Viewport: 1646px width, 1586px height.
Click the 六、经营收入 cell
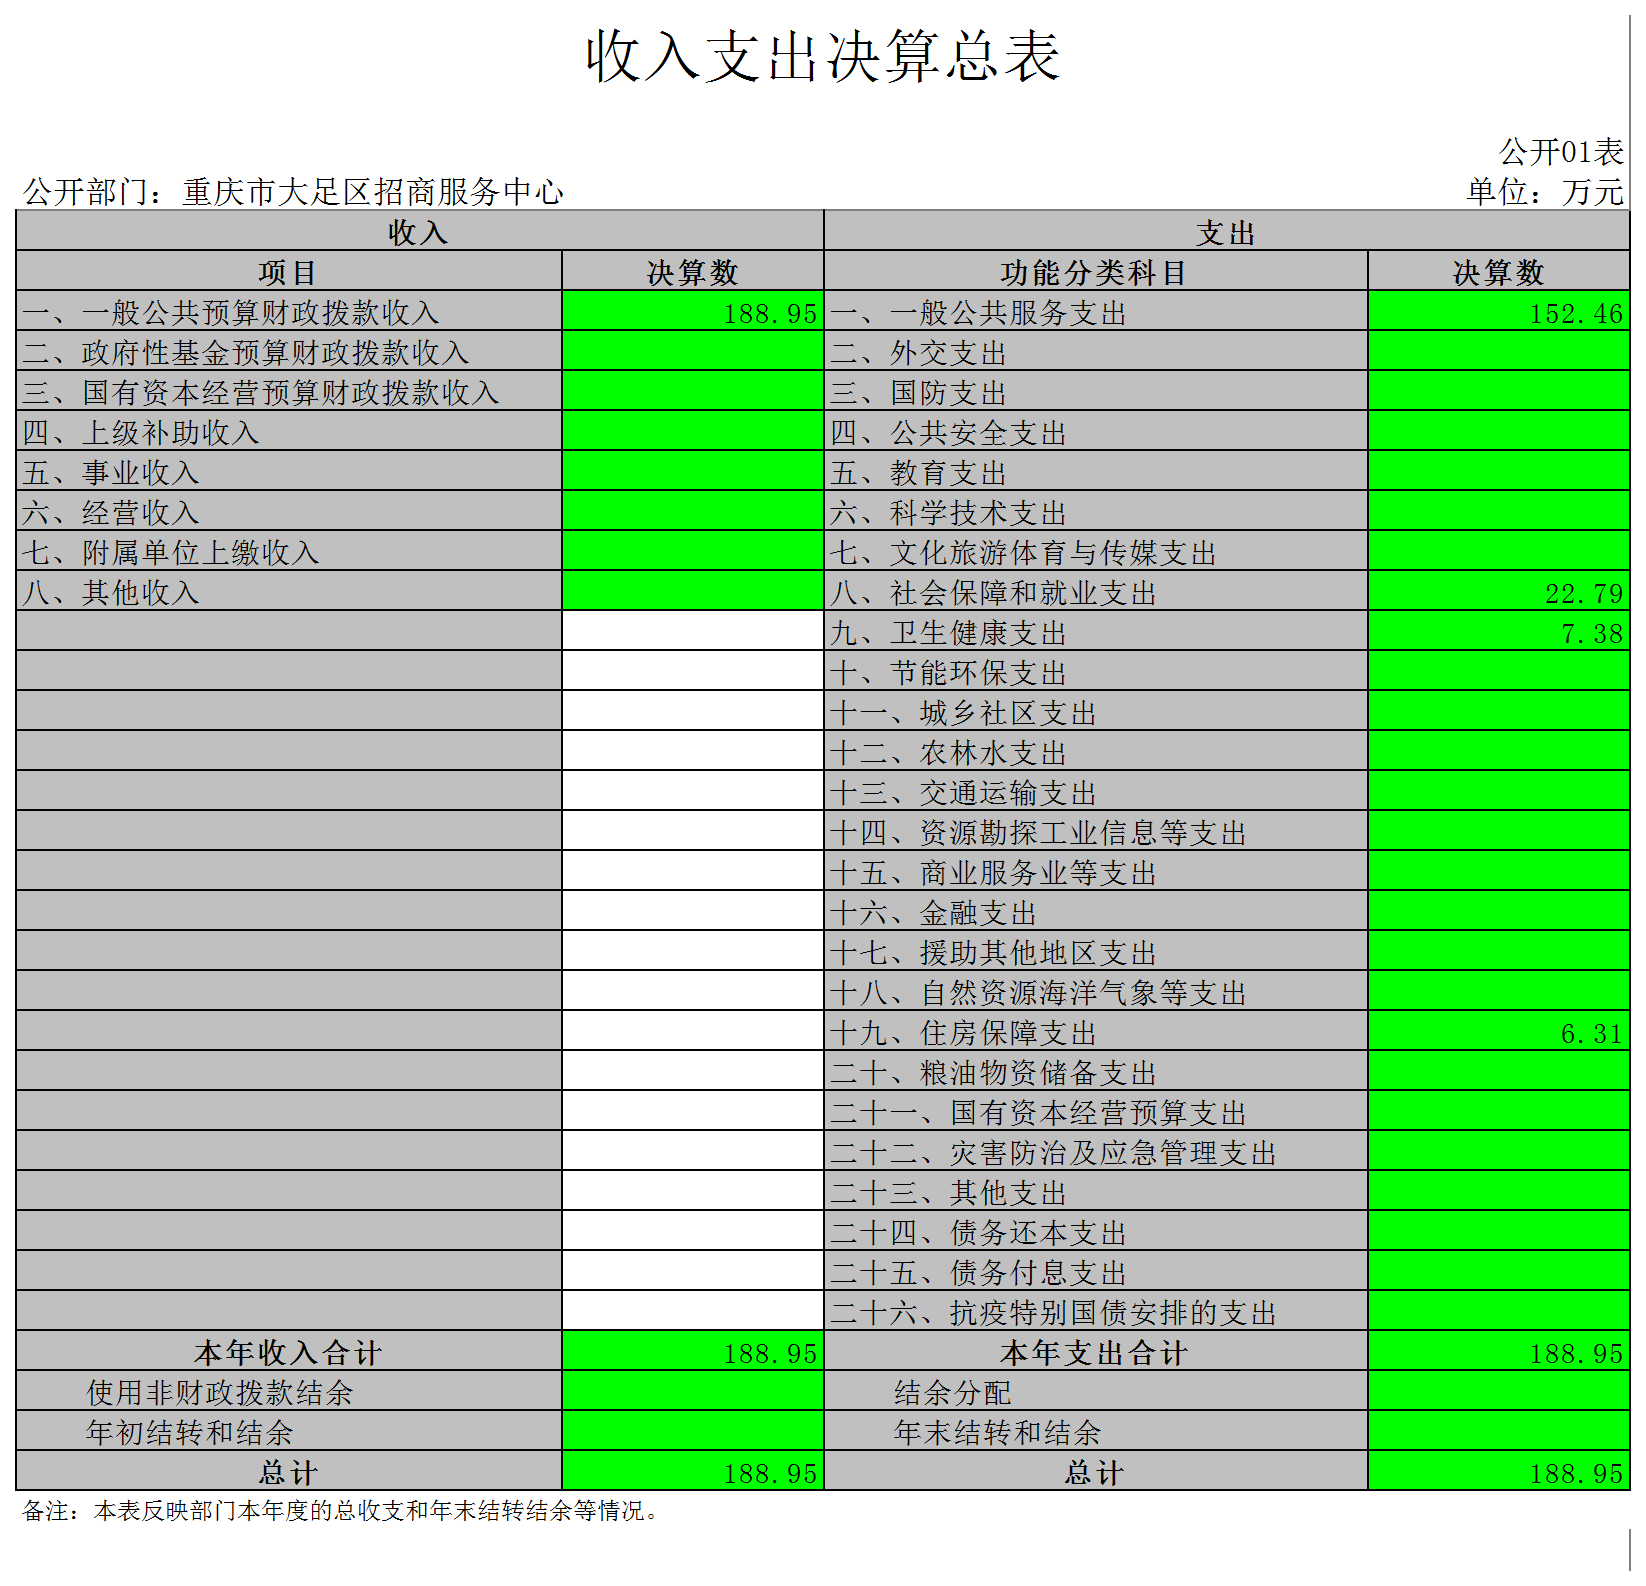(x=289, y=511)
